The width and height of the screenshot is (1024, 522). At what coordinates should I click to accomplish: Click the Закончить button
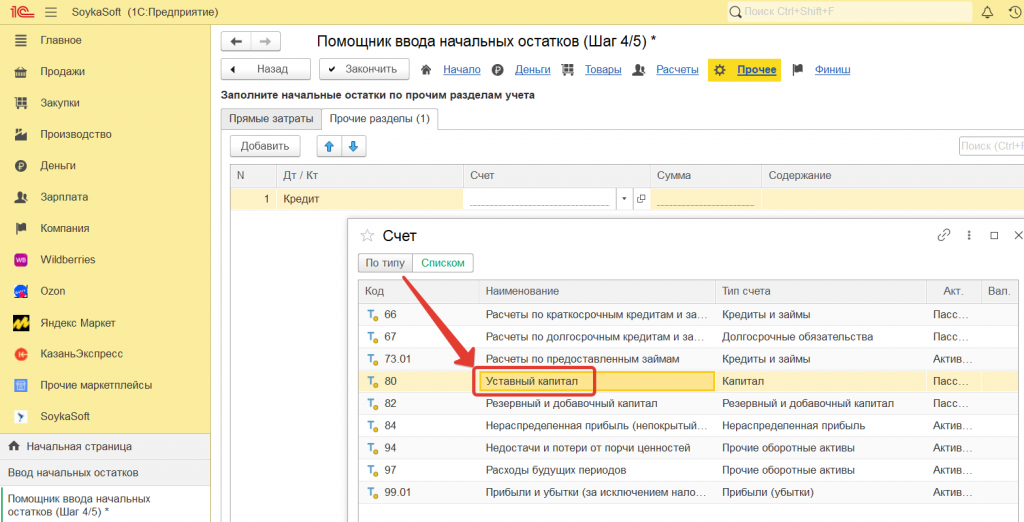click(364, 69)
